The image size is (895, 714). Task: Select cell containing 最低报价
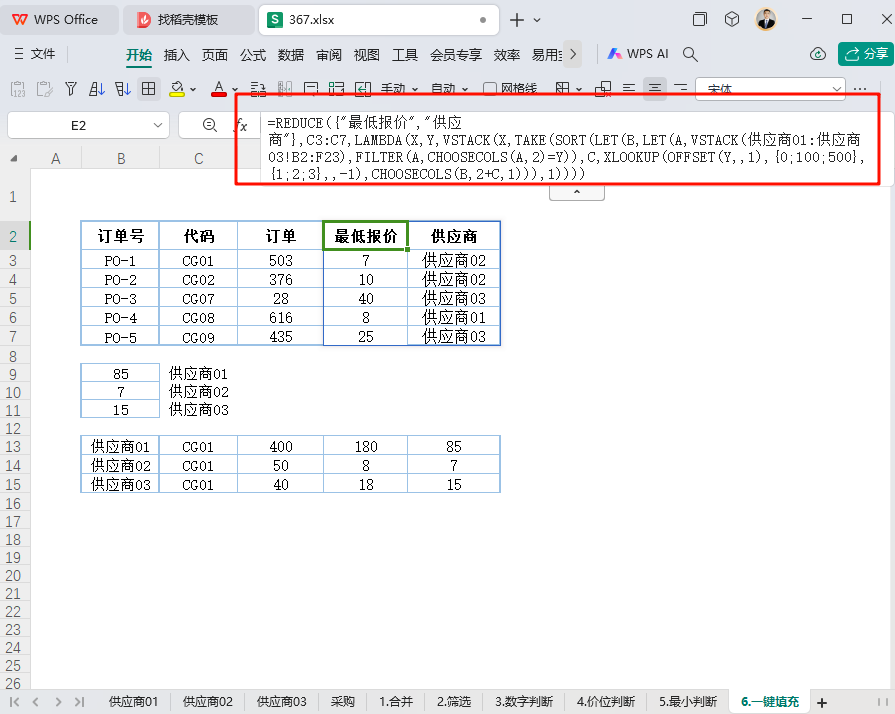pos(365,236)
